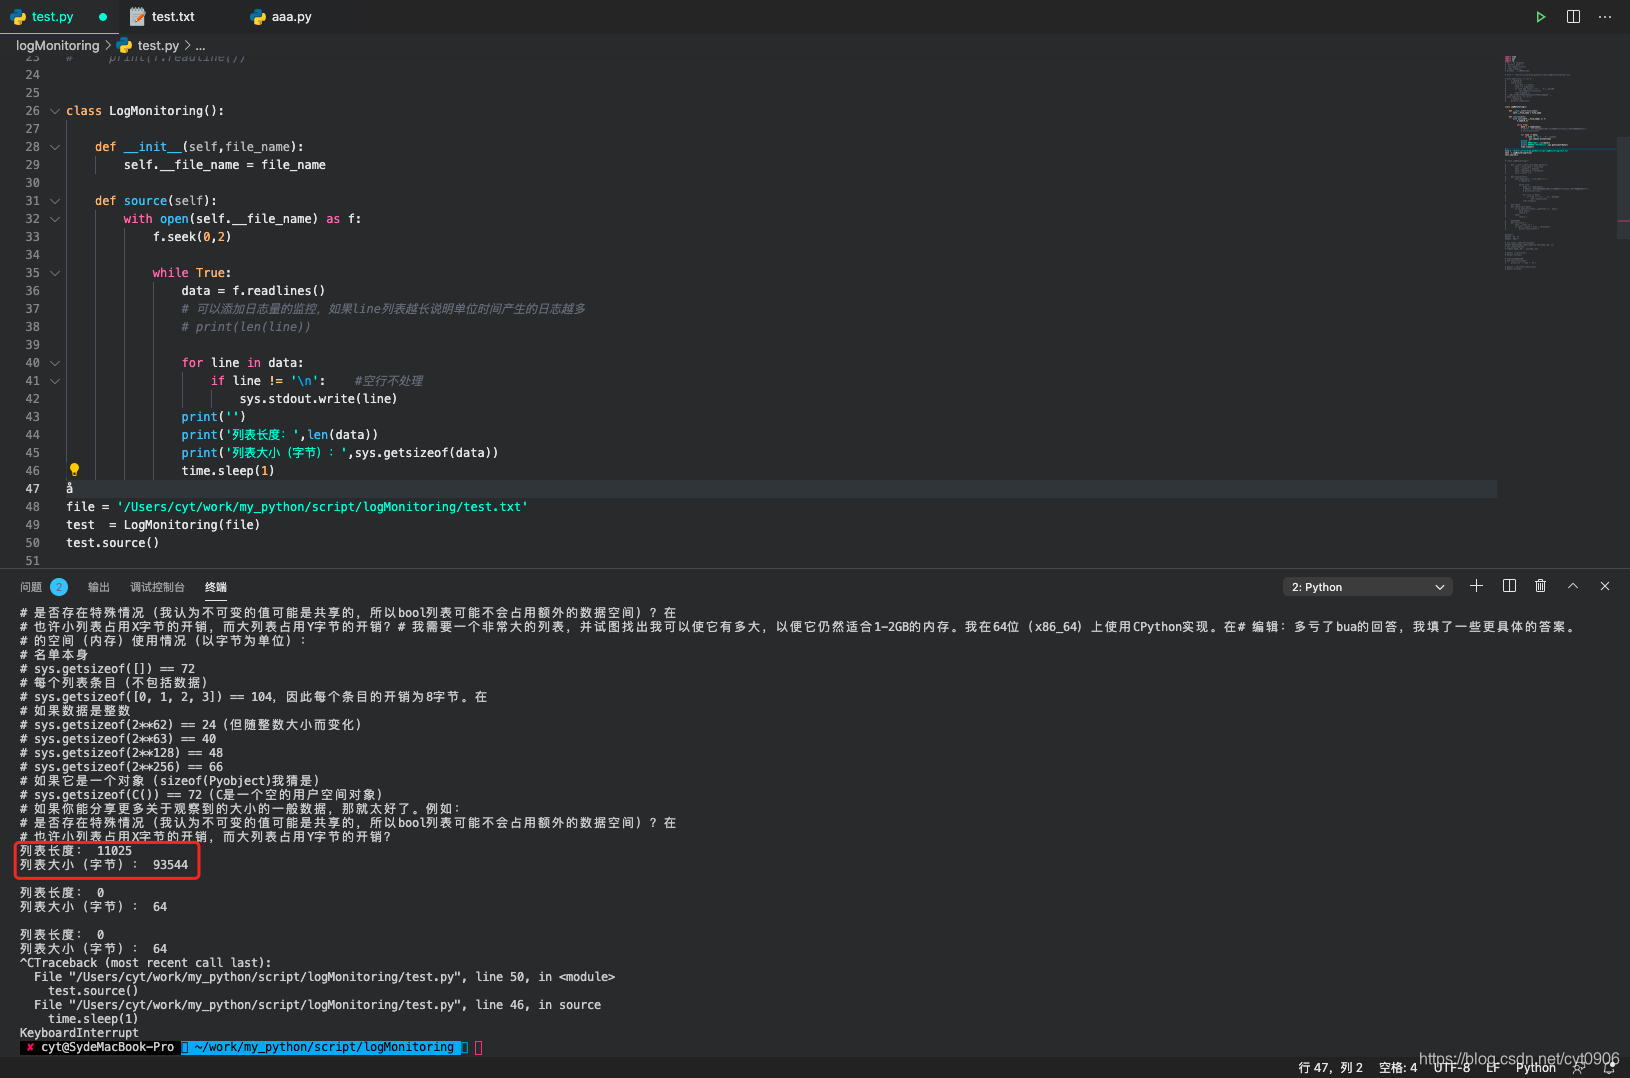
Task: Click the logMonitoring breadcrumb folder
Action: [x=57, y=46]
